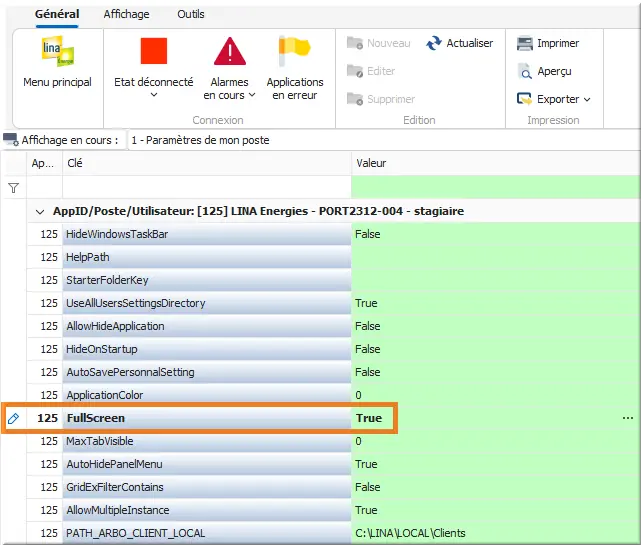Click the Applications en erreur flag icon
Image resolution: width=641 pixels, height=545 pixels.
pos(294,51)
